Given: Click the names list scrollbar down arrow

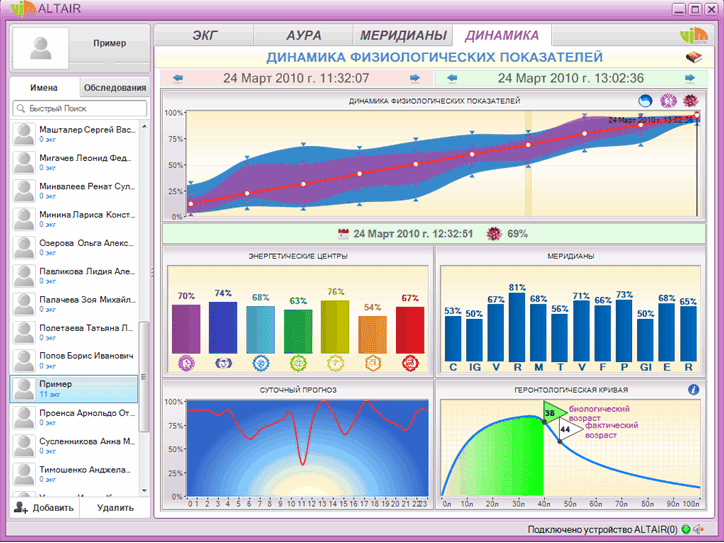Looking at the screenshot, I should [145, 491].
